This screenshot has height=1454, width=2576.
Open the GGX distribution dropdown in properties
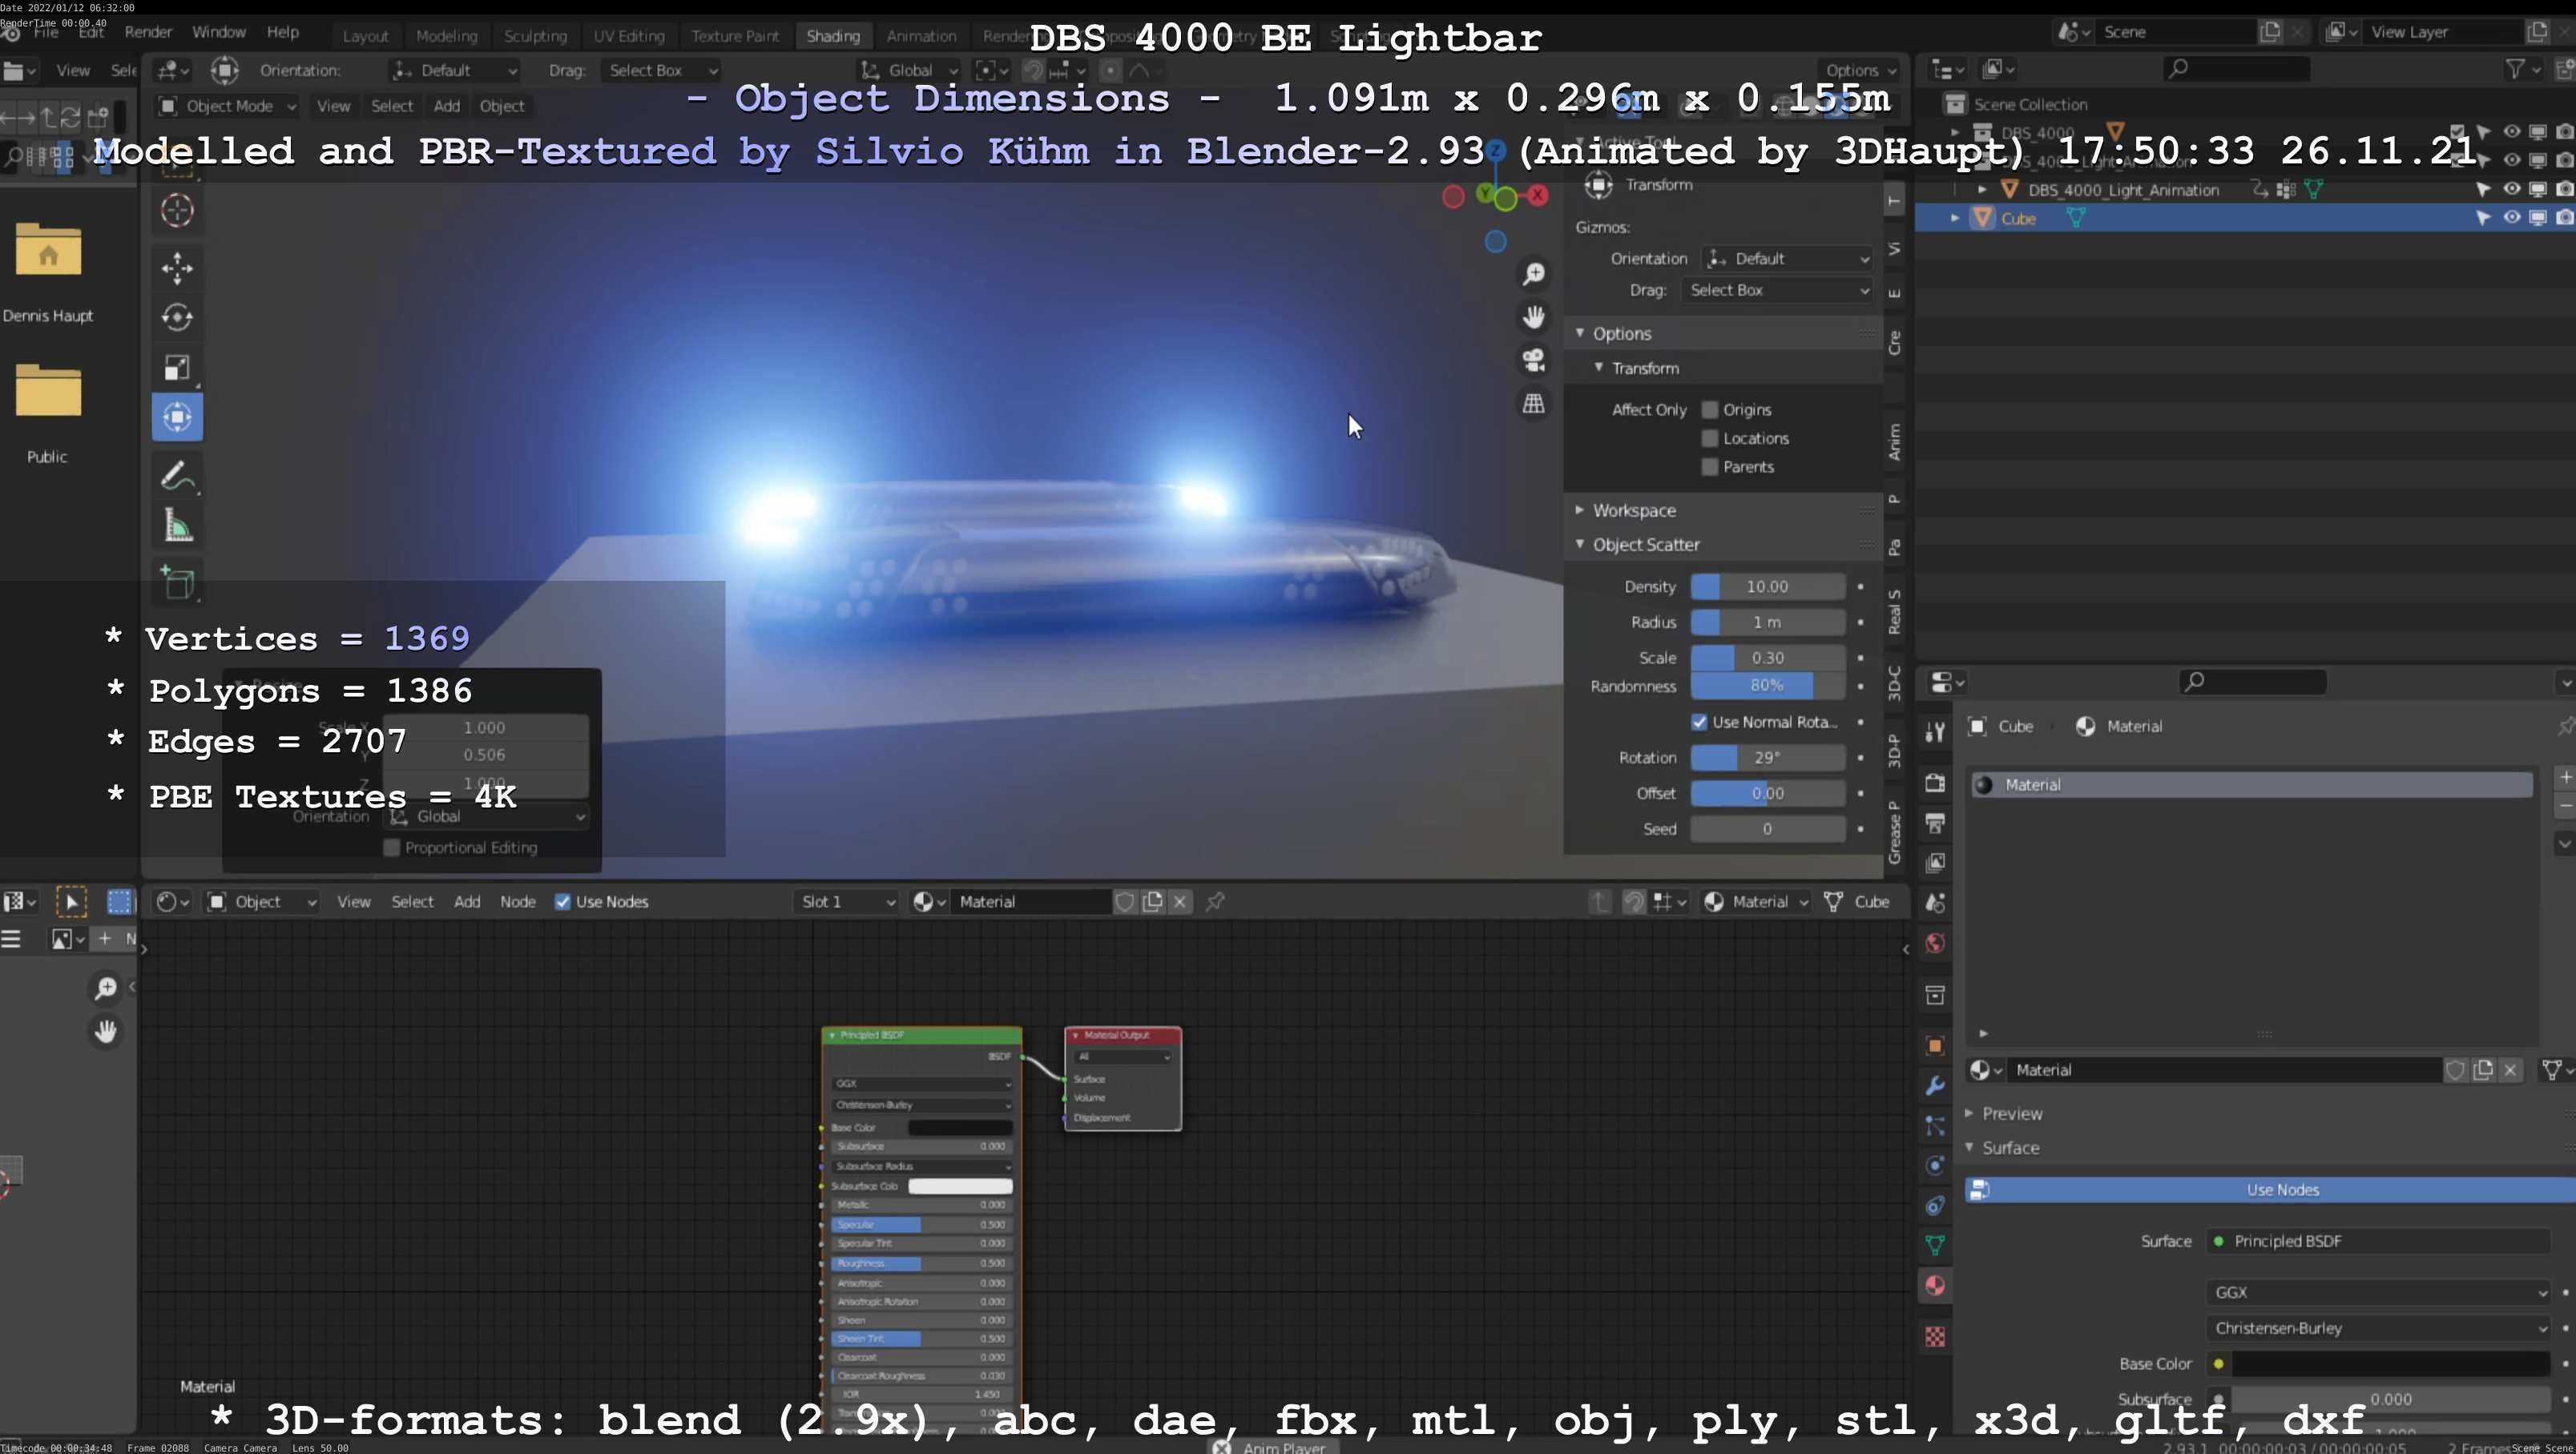[2379, 1293]
